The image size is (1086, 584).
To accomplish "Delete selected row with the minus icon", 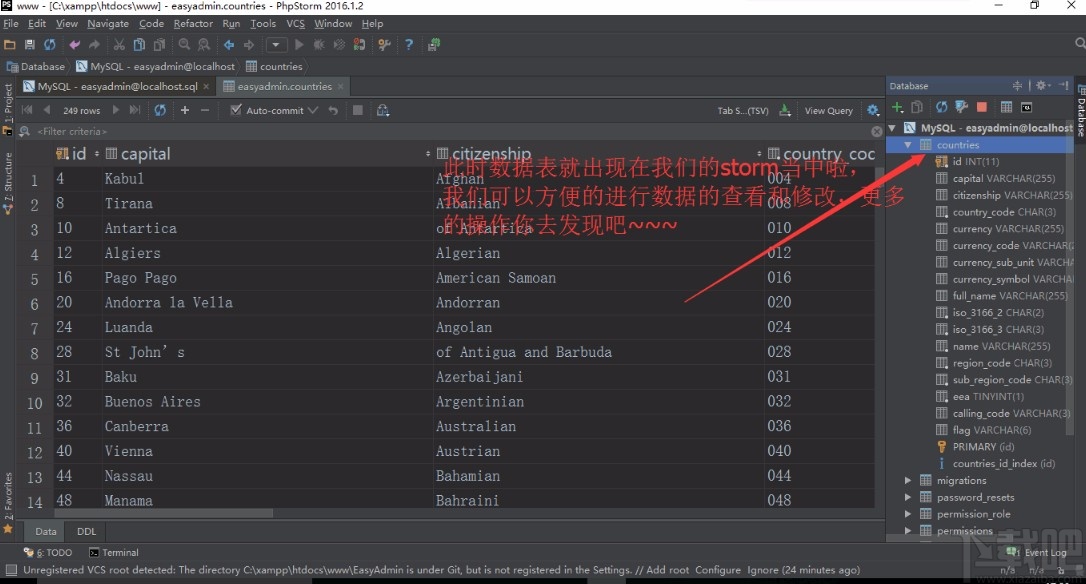I will (203, 110).
